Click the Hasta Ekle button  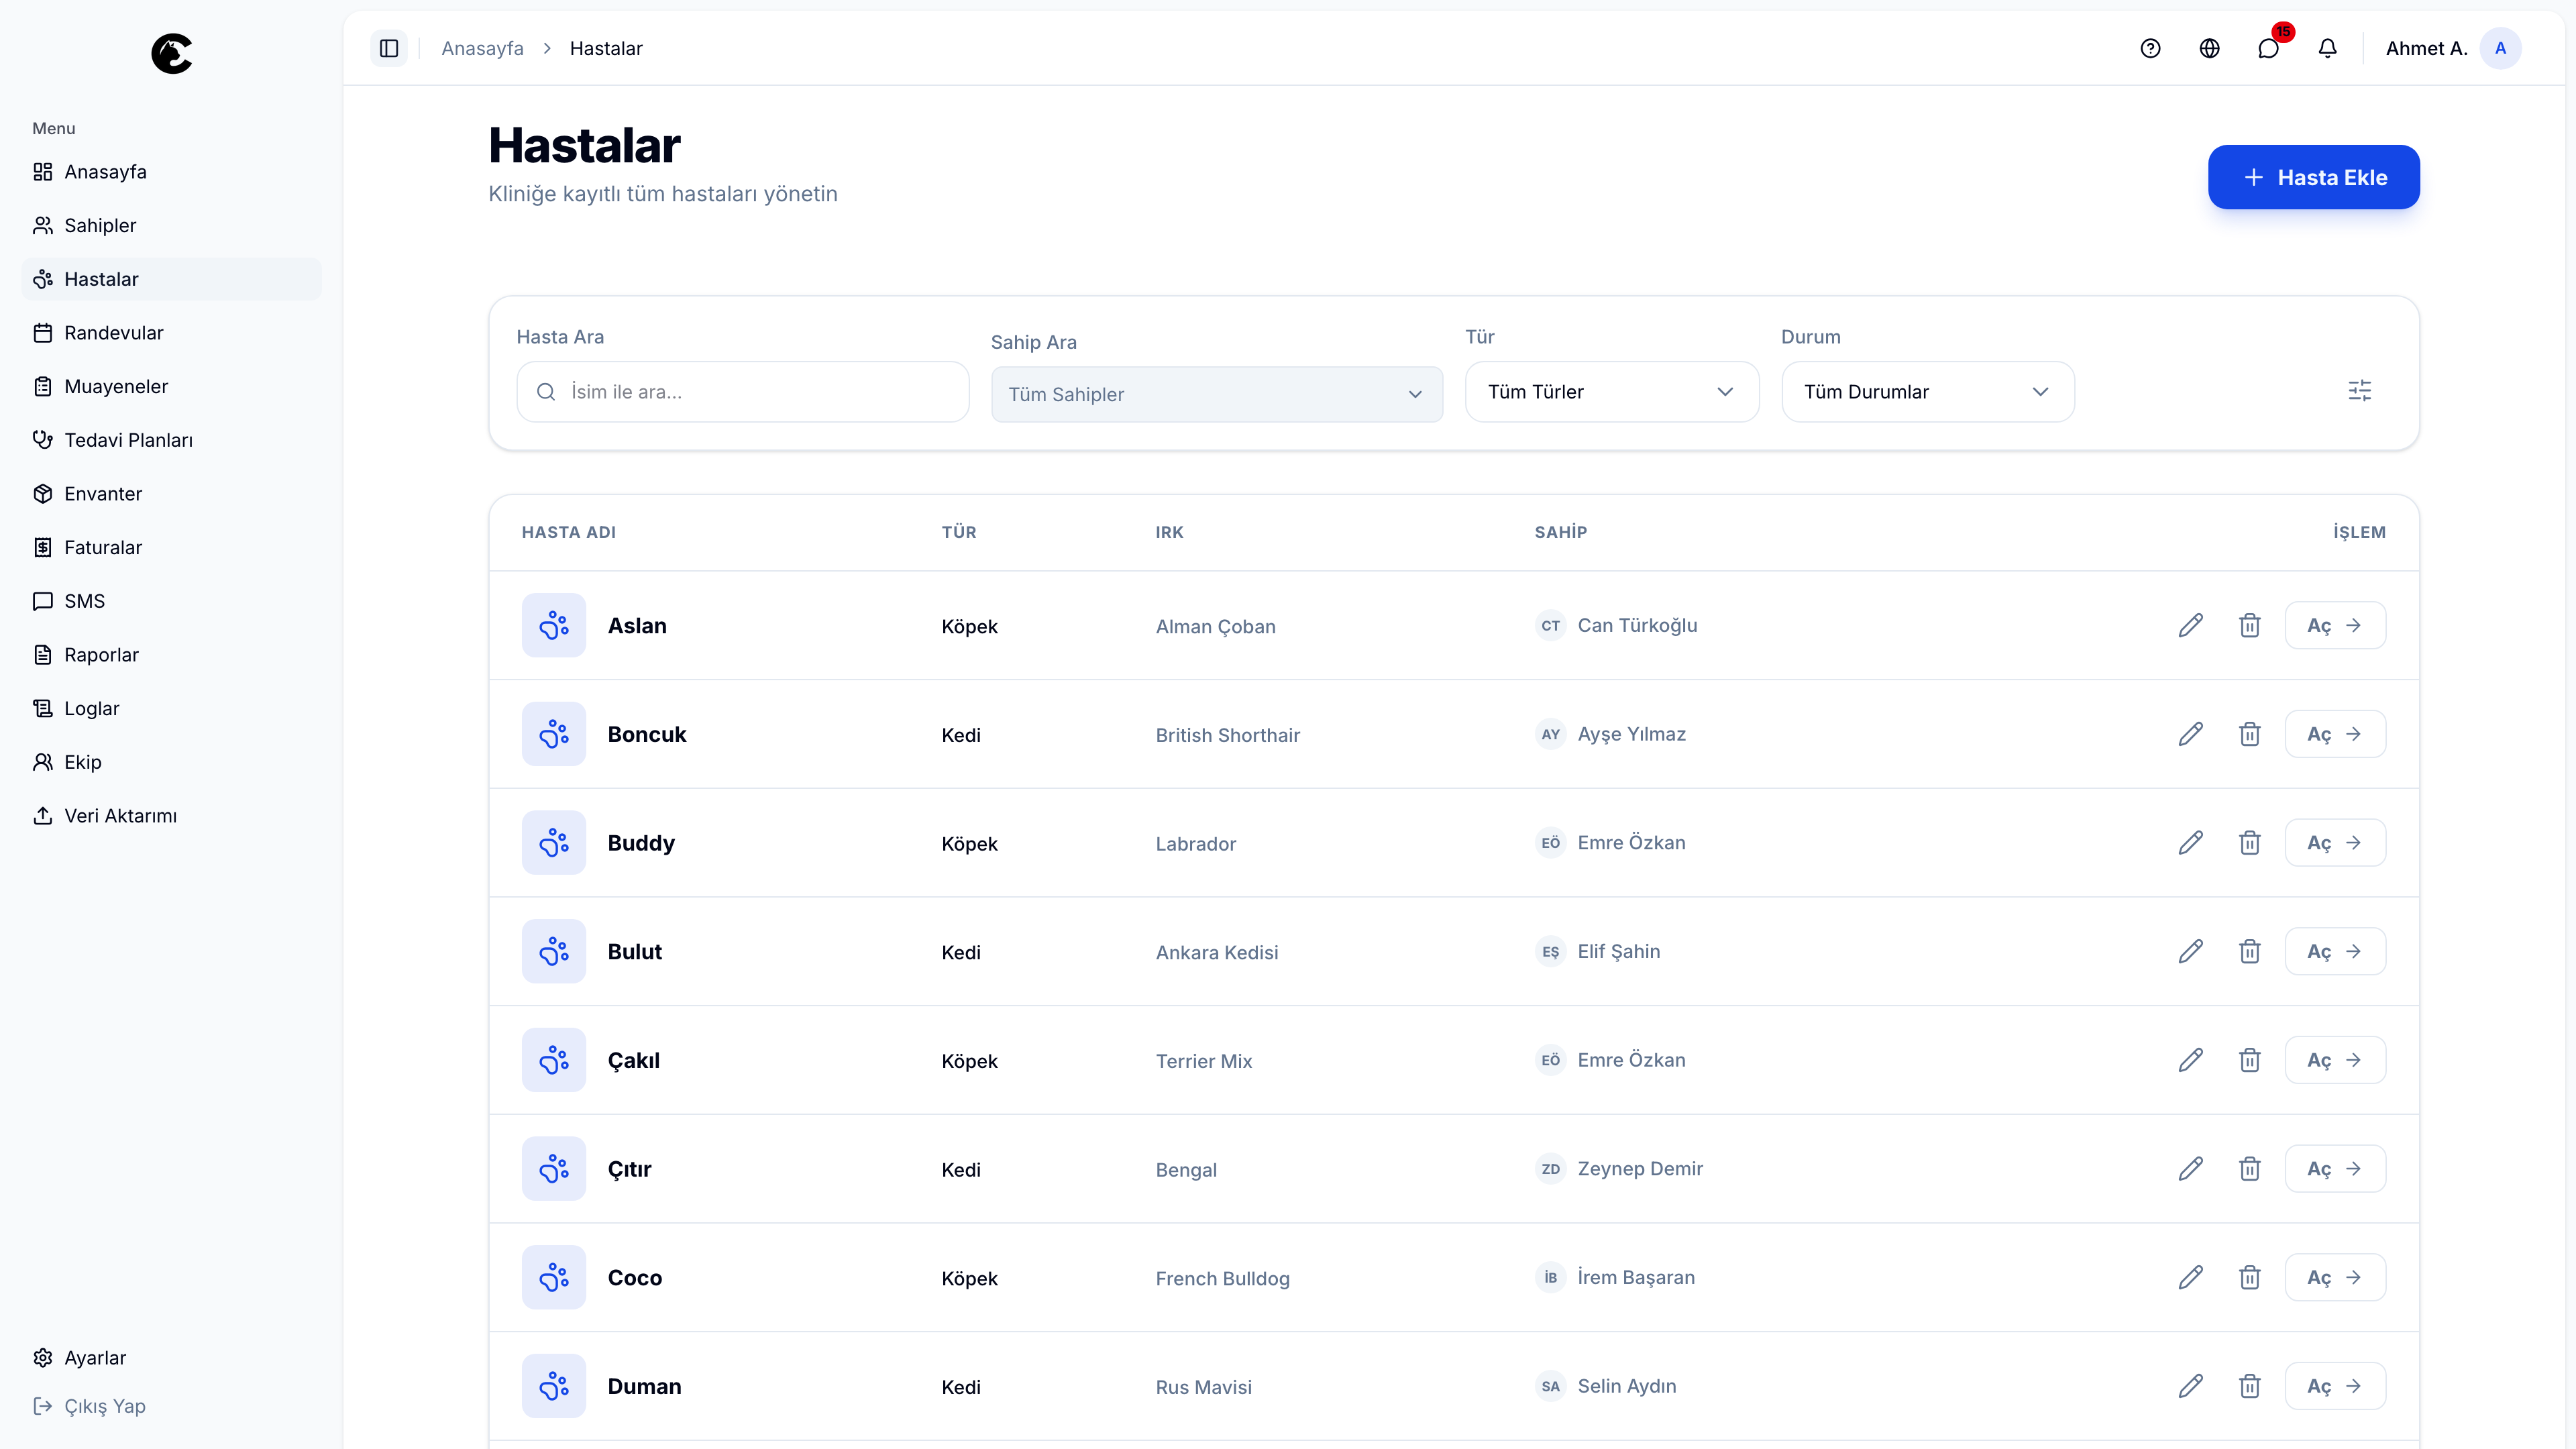point(2313,177)
